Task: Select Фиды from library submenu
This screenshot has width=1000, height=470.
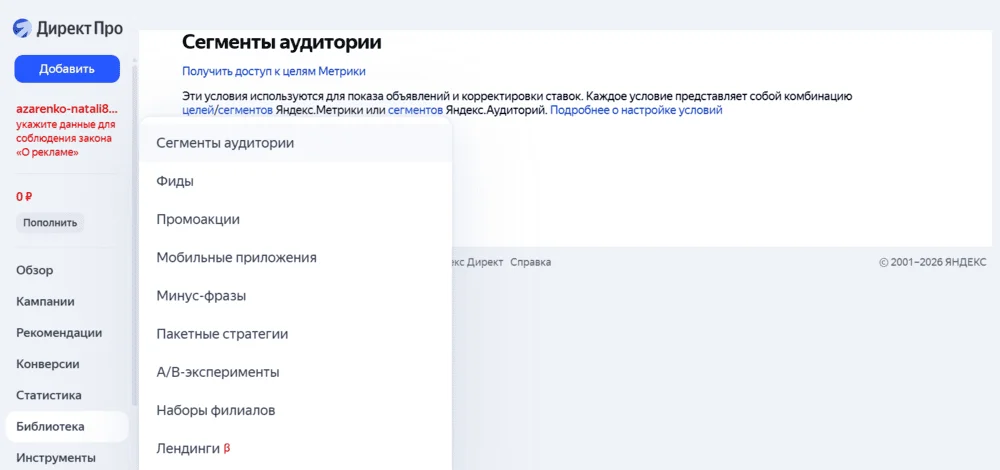Action: (x=175, y=181)
